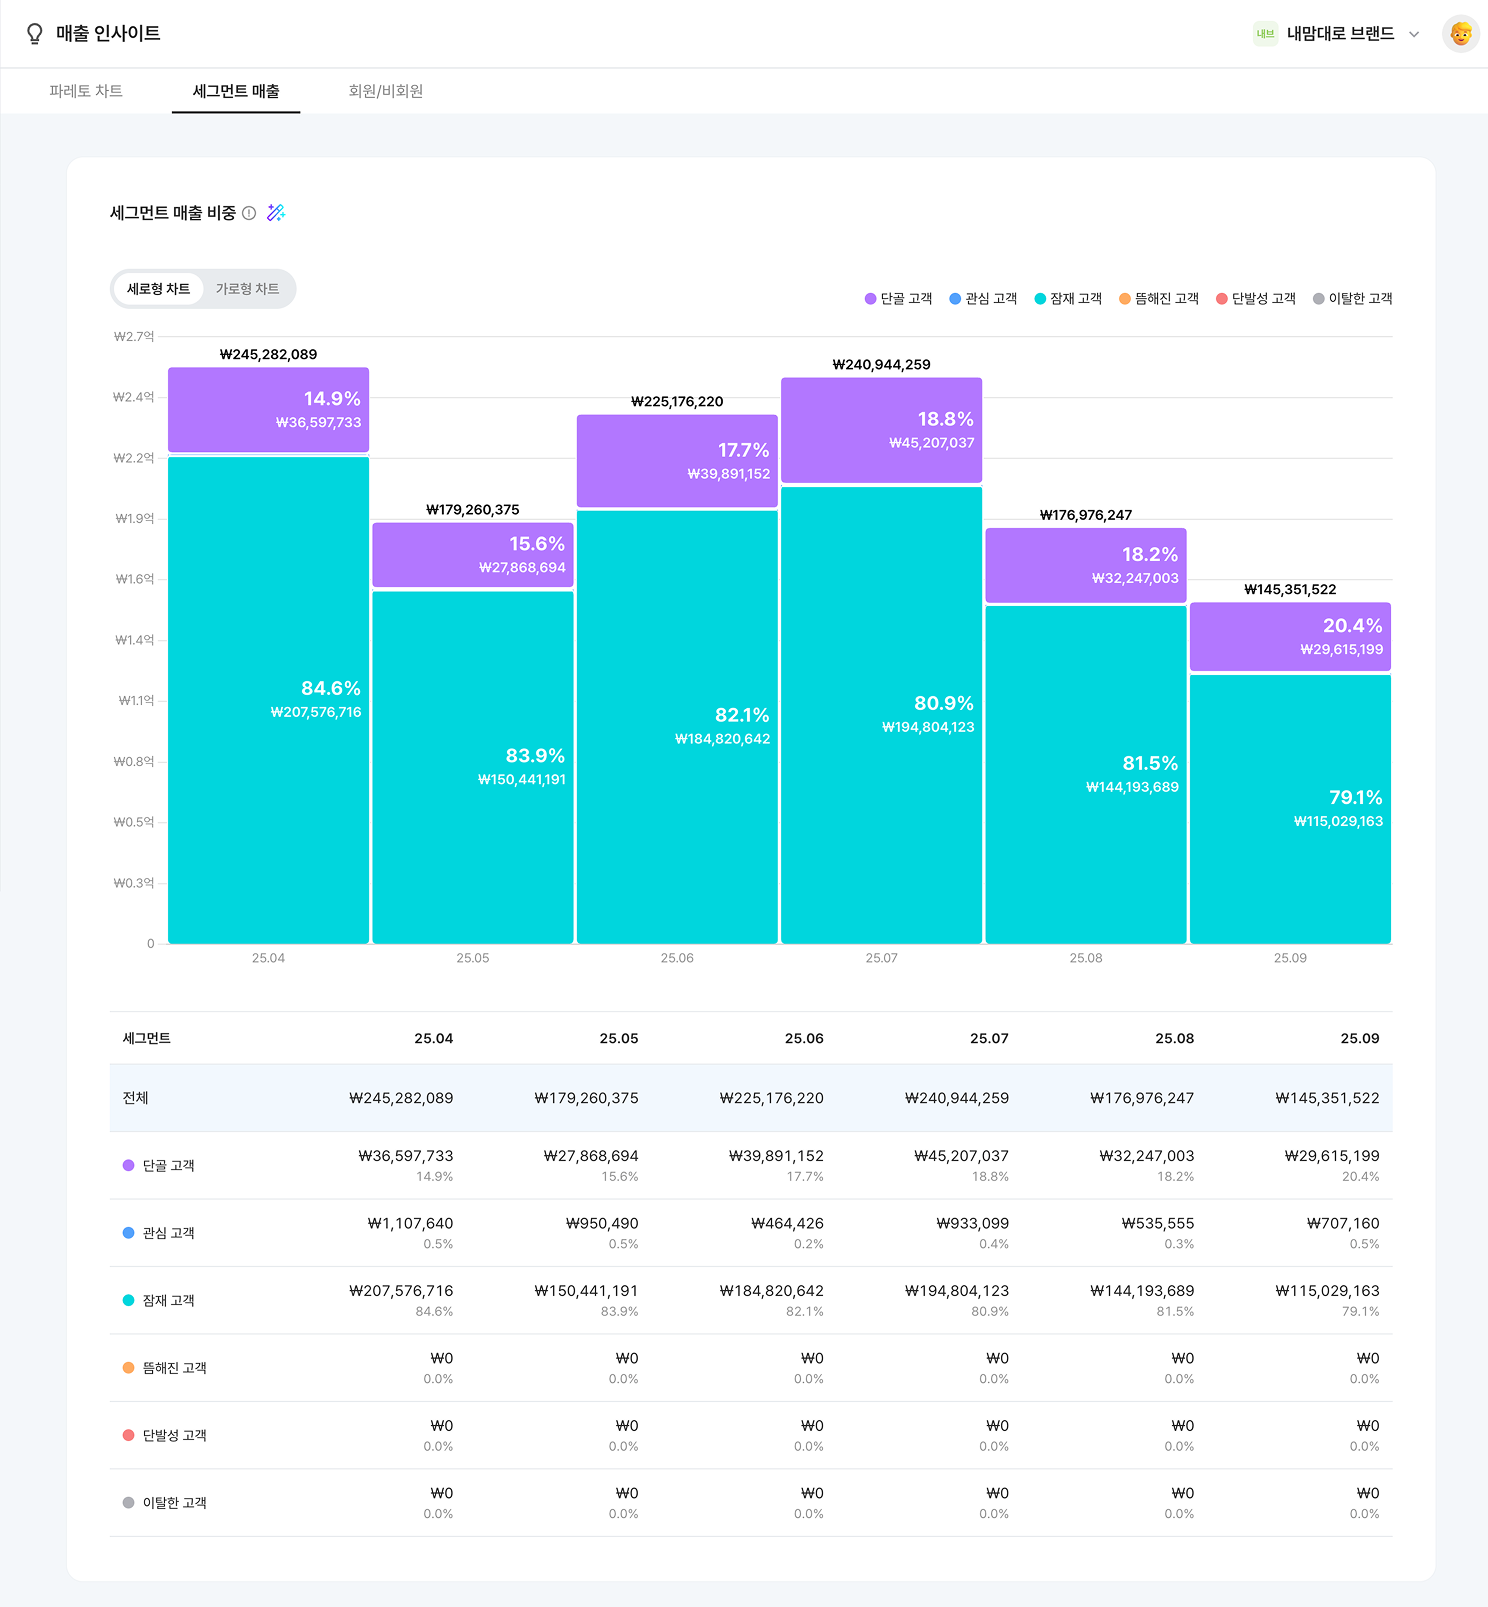Toggle 잠재 고객 series in chart legend

tap(1068, 299)
